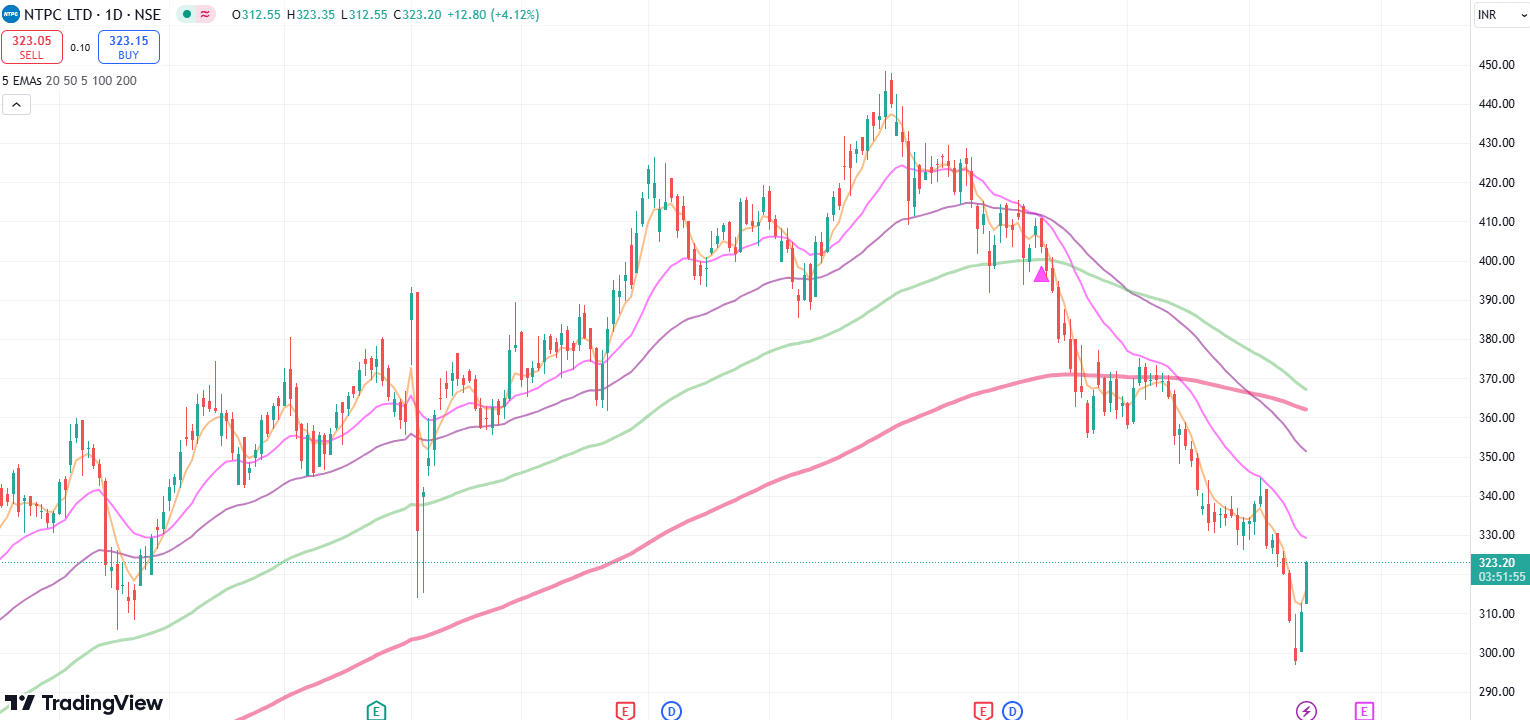Click the green E earnings marker
The height and width of the screenshot is (720, 1530).
(376, 711)
